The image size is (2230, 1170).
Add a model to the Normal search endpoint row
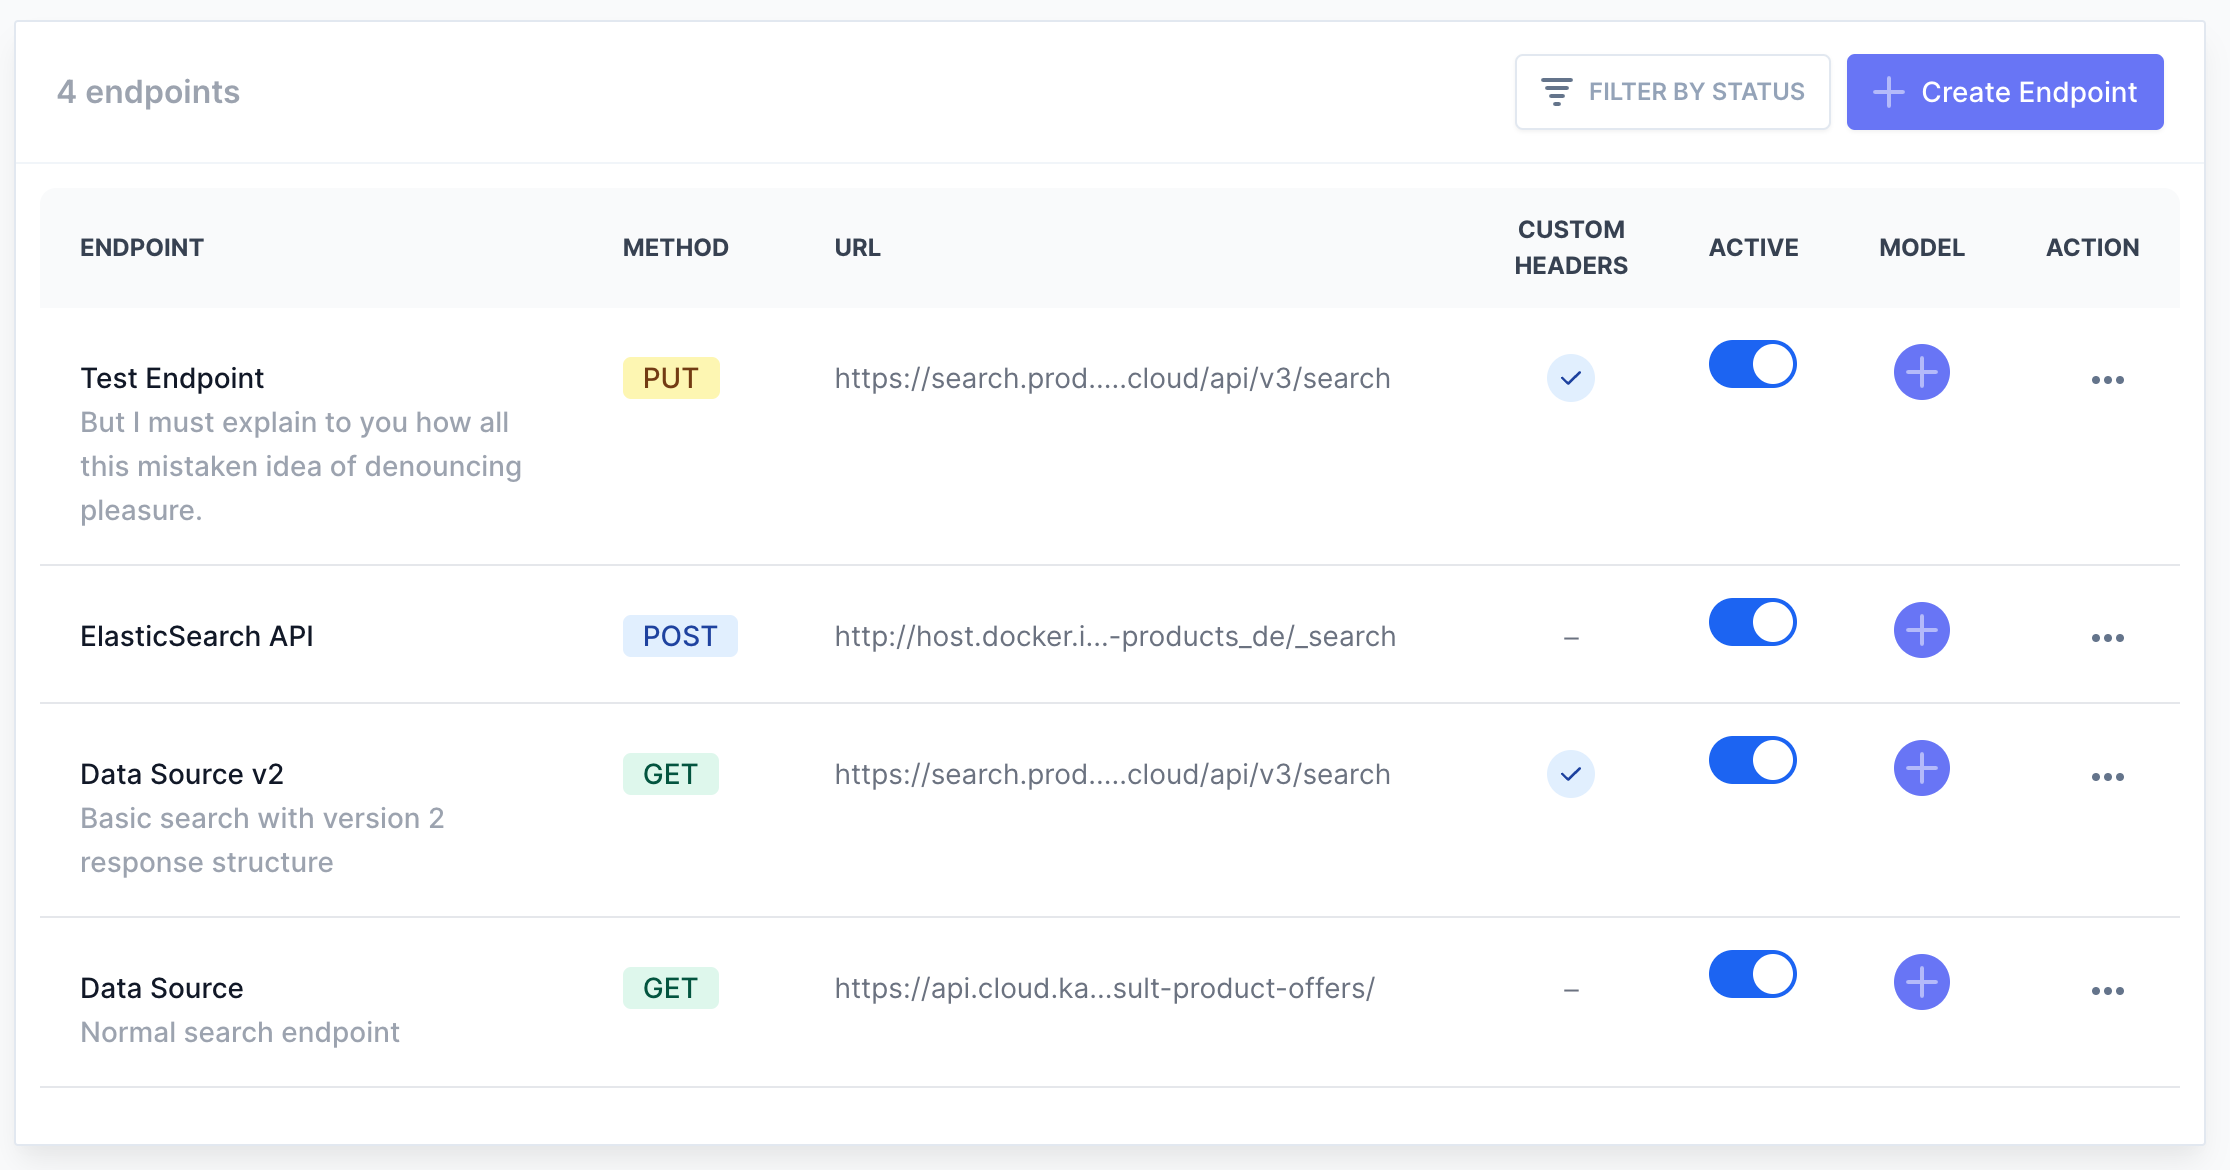1921,982
